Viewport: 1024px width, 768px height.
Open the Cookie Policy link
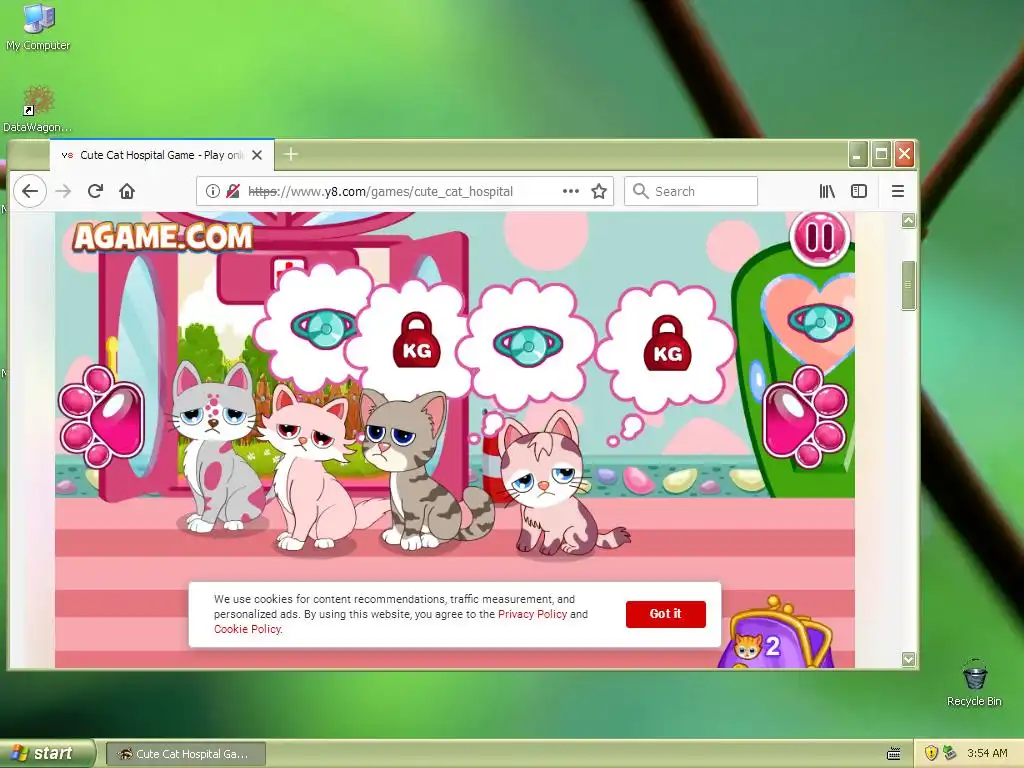pyautogui.click(x=248, y=629)
